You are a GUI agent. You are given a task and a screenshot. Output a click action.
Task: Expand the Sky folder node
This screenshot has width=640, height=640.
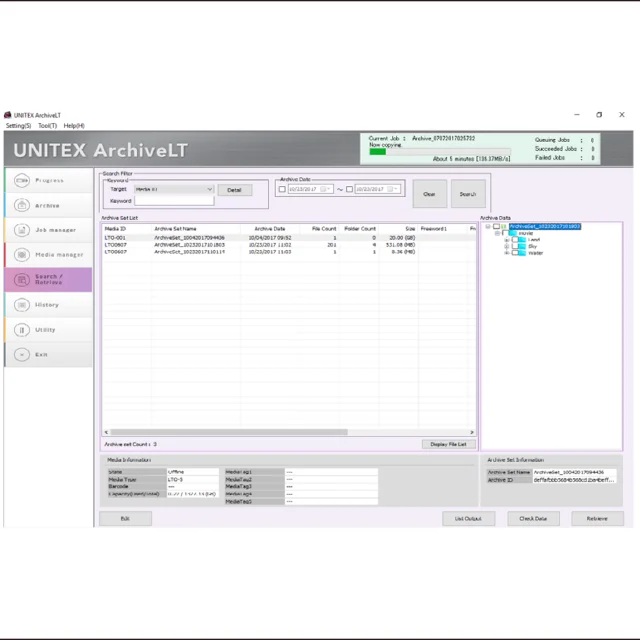tap(507, 246)
